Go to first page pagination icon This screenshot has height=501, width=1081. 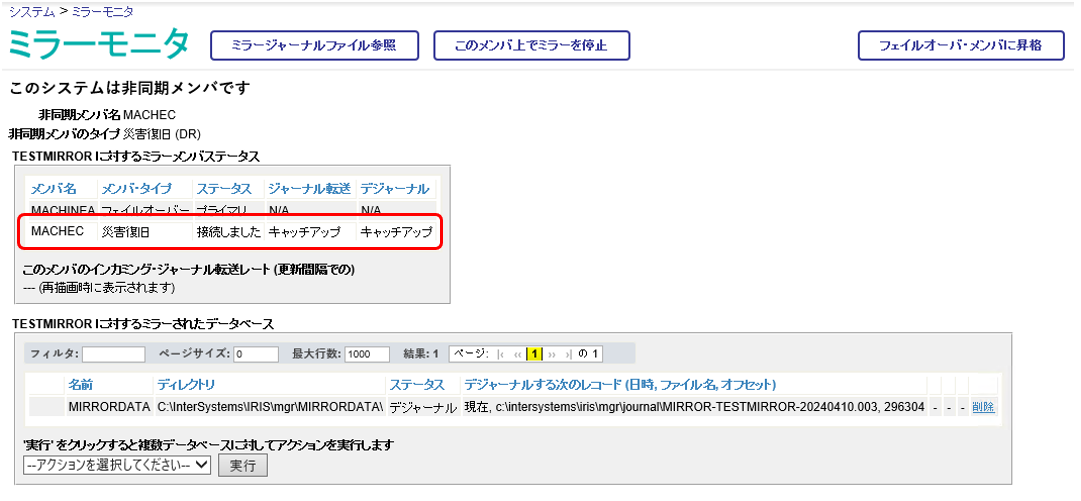[x=501, y=354]
